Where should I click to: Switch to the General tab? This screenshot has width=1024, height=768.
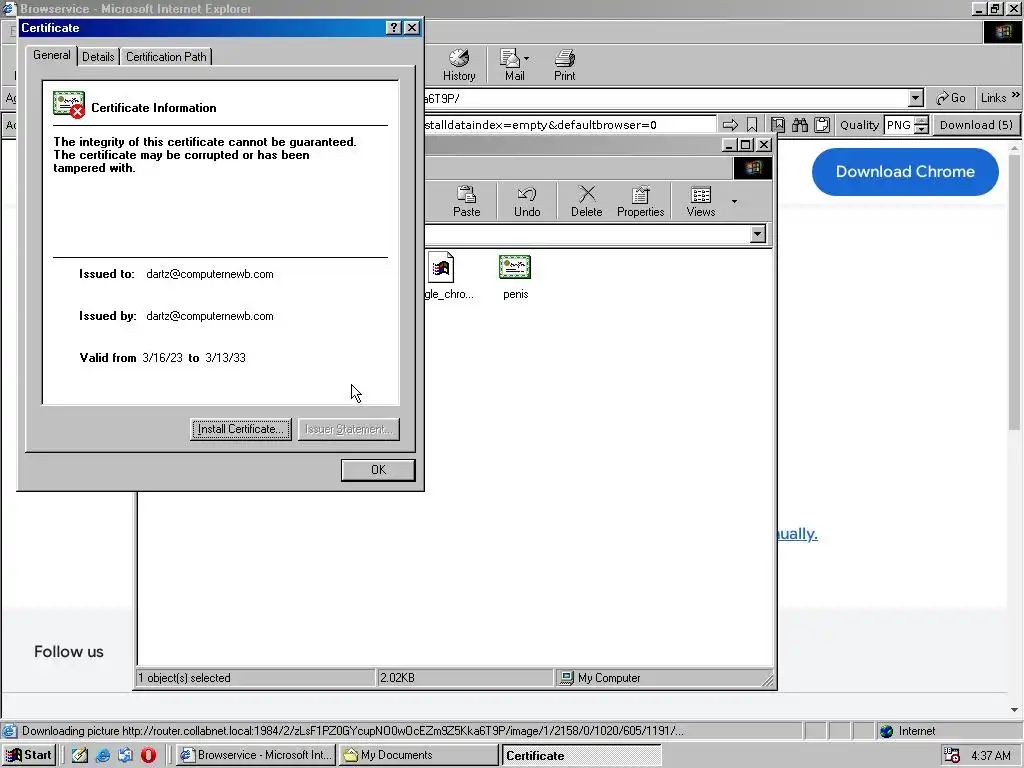52,56
